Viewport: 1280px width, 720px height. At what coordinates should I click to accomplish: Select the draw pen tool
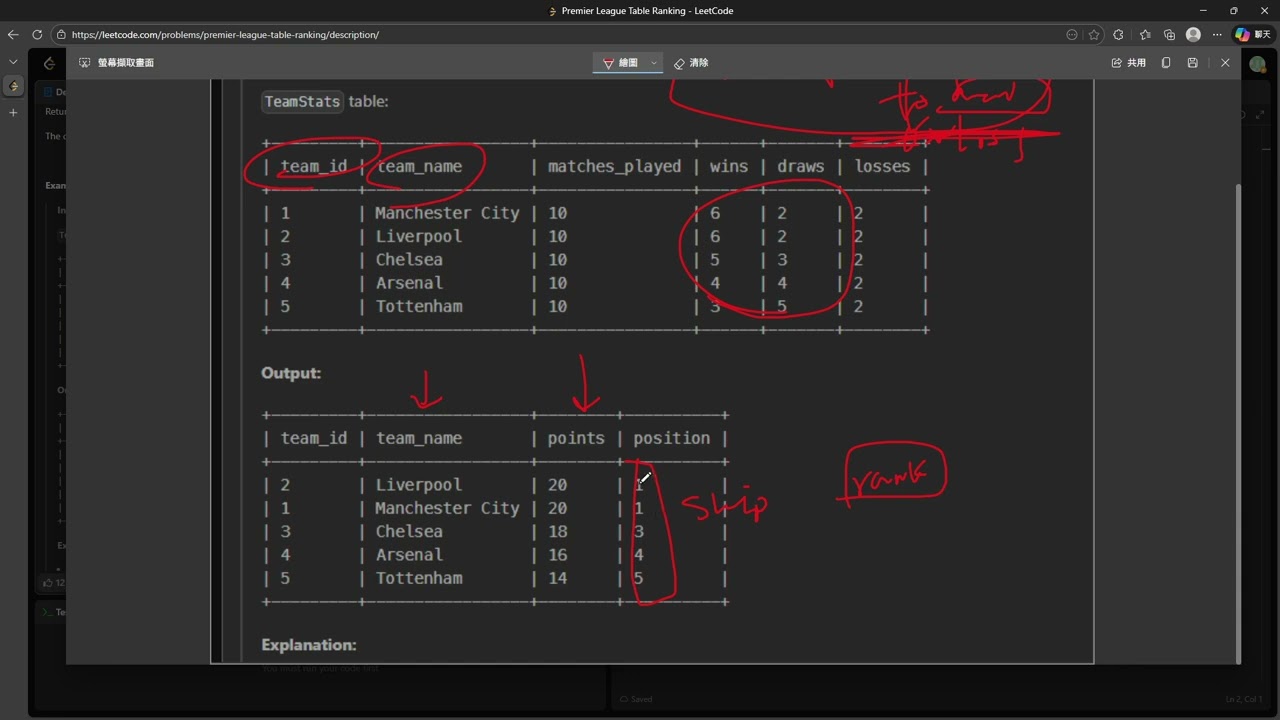pyautogui.click(x=620, y=63)
